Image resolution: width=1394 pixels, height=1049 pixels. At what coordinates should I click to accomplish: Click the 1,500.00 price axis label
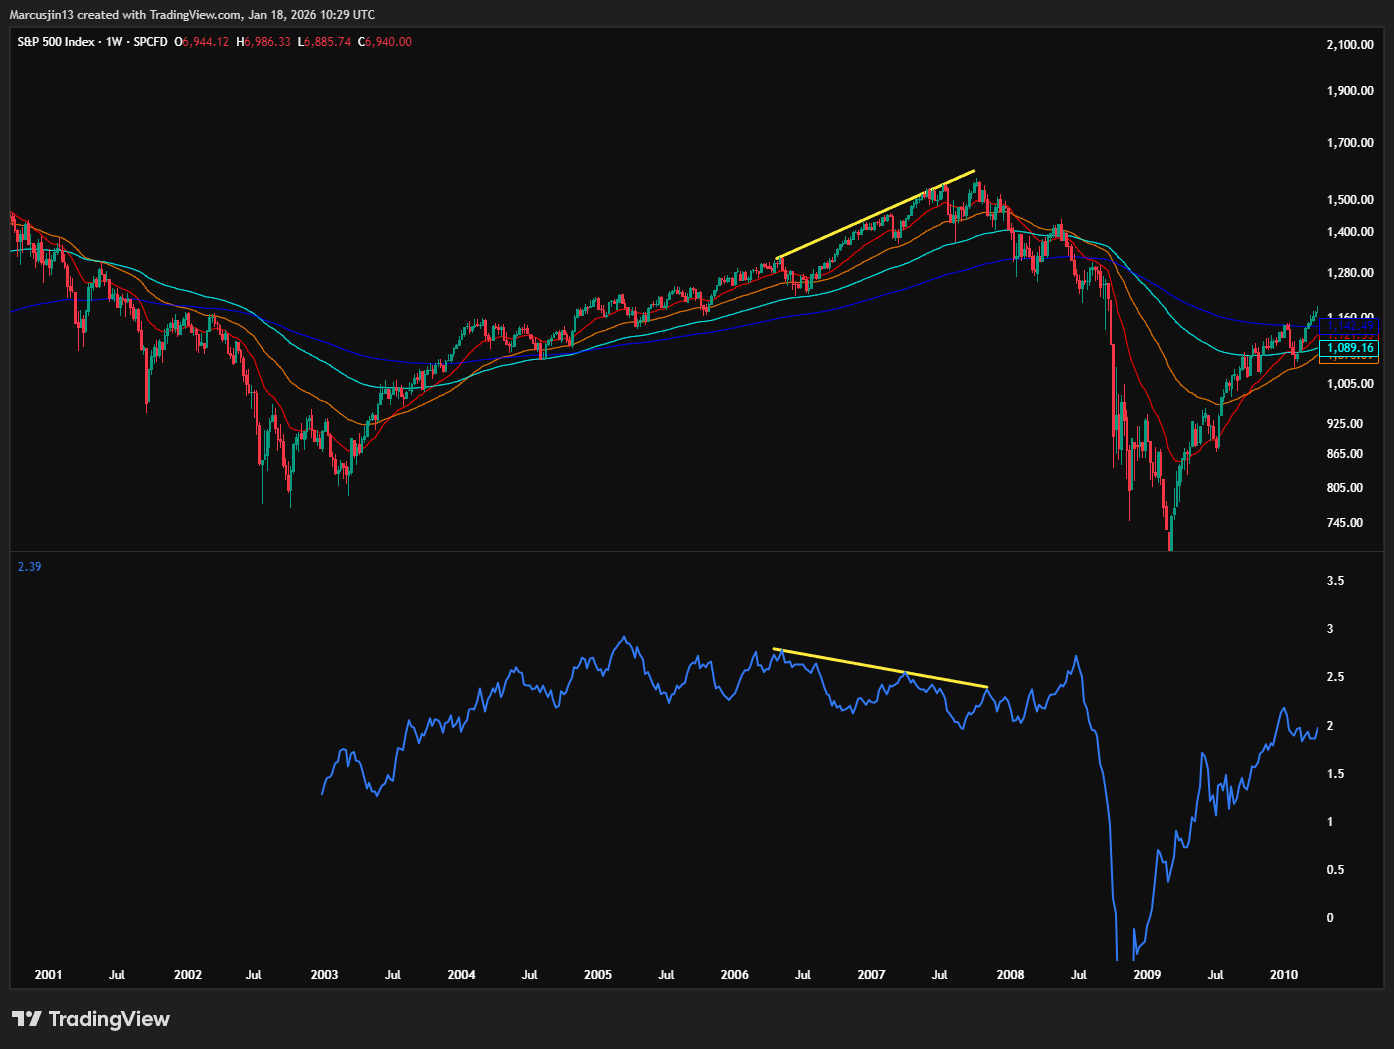pyautogui.click(x=1350, y=200)
